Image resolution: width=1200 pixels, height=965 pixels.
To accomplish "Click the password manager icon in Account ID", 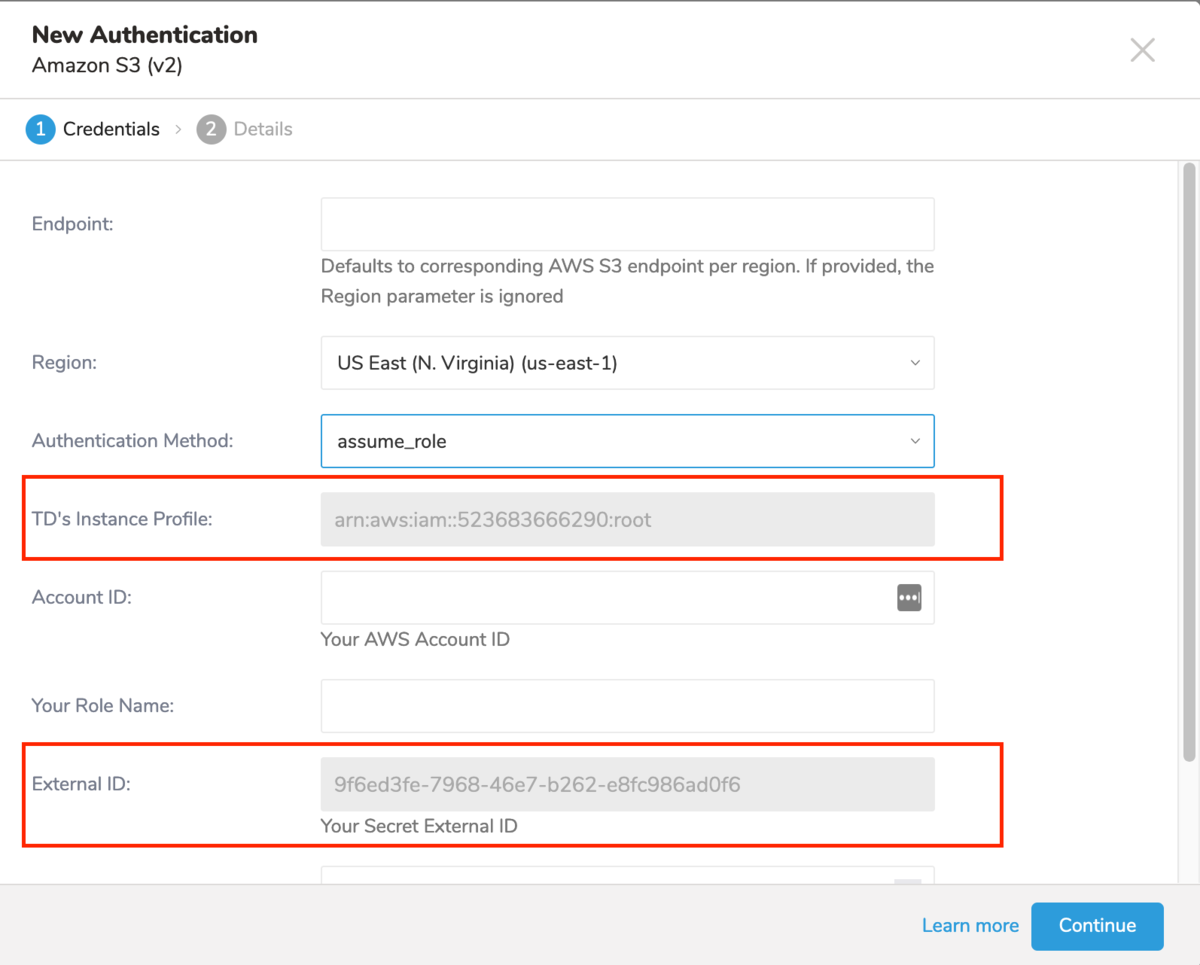I will 908,598.
